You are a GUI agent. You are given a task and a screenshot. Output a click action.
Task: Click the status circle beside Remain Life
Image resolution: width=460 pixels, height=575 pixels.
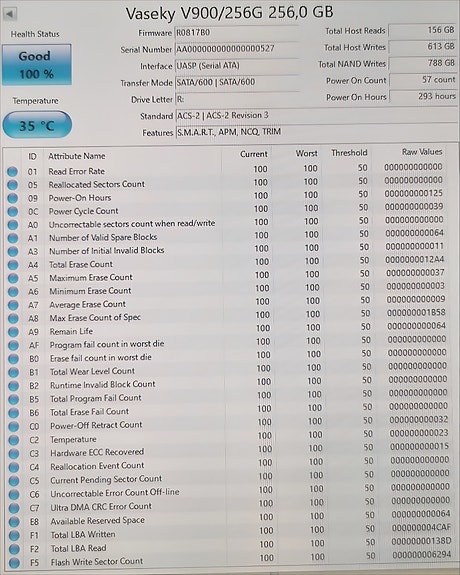(13, 332)
